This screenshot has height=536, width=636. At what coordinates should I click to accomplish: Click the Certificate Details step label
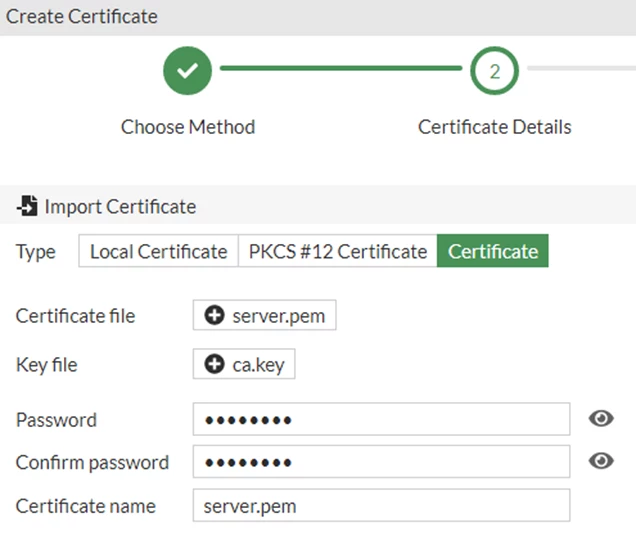coord(495,127)
